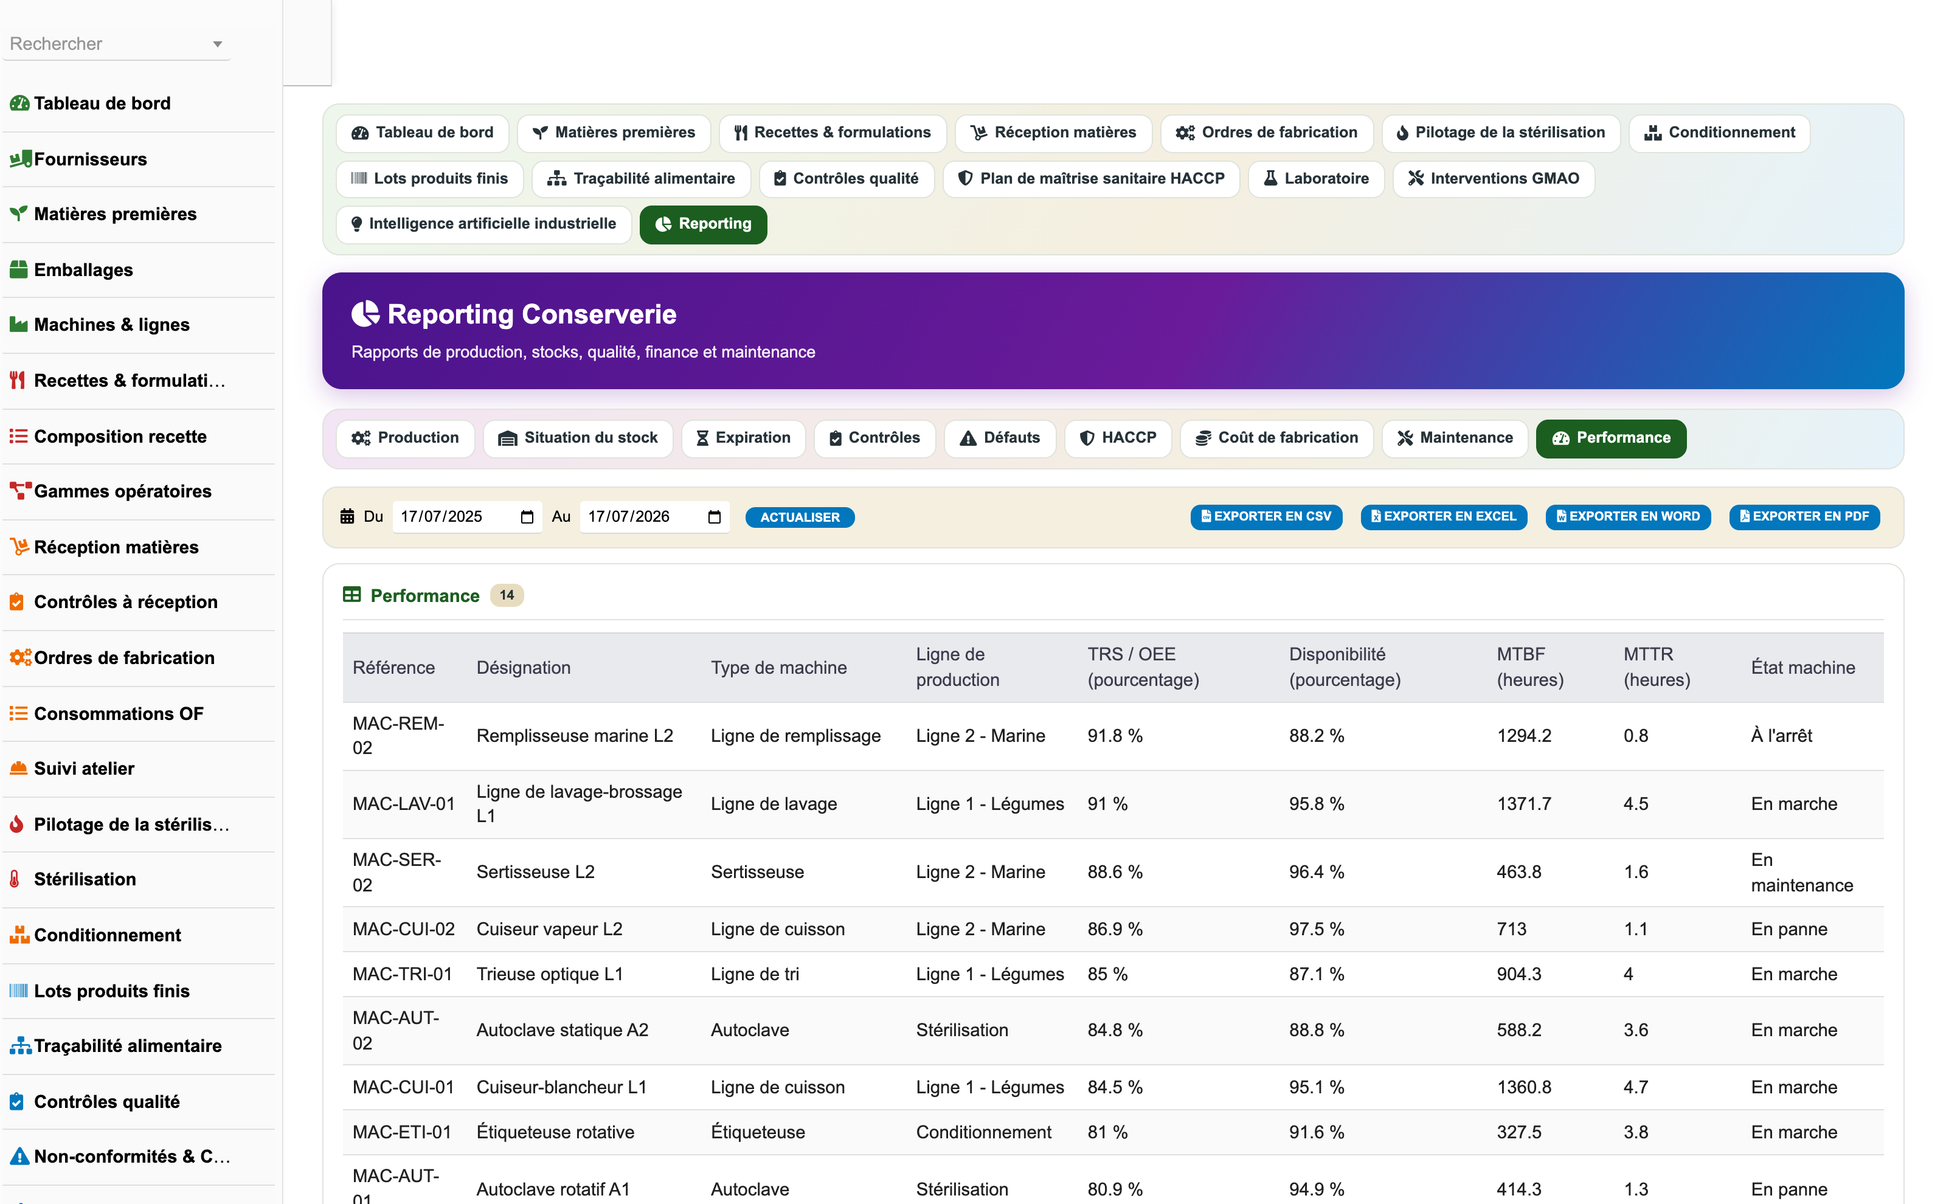
Task: Click the Pilotage de la stérilisation flame icon in sidebar
Action: 17,825
